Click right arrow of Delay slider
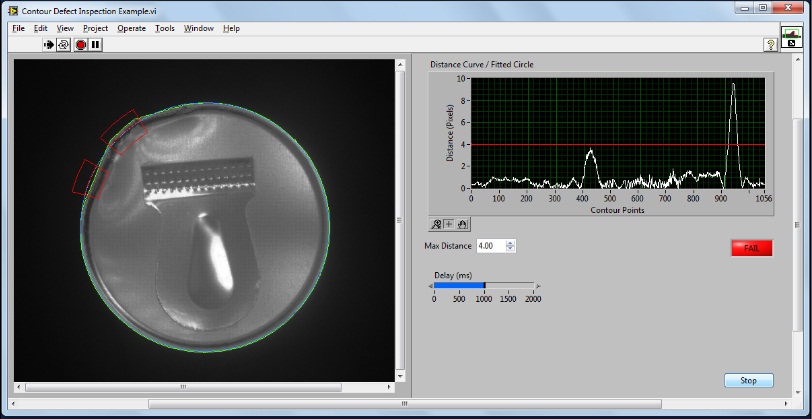This screenshot has height=419, width=812. 538,285
